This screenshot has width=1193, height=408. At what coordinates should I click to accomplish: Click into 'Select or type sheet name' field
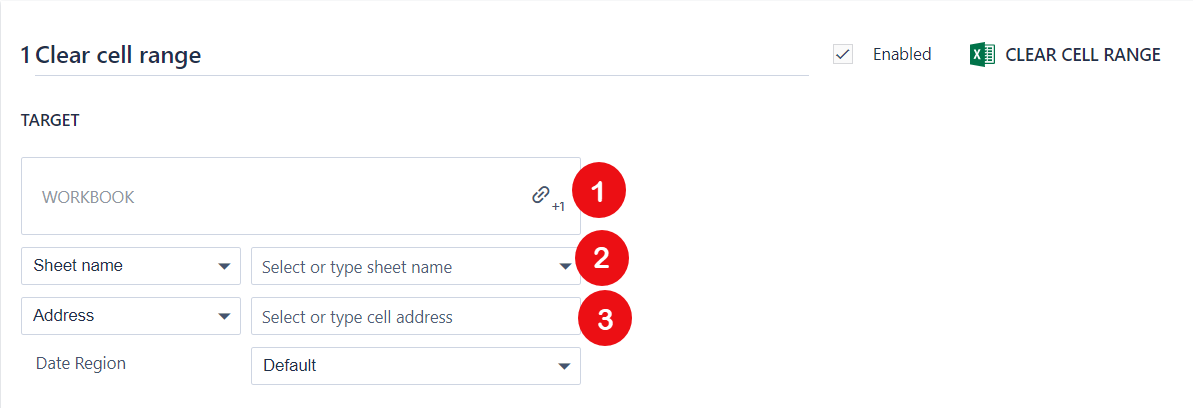tap(400, 267)
